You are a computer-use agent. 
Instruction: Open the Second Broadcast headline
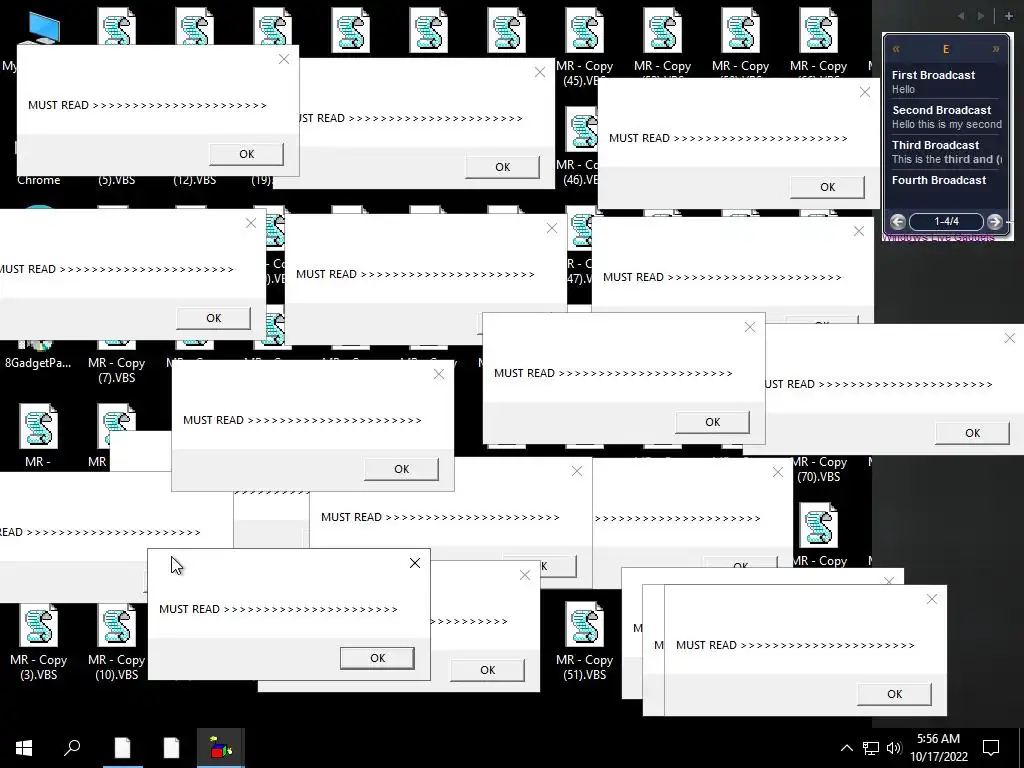(941, 110)
